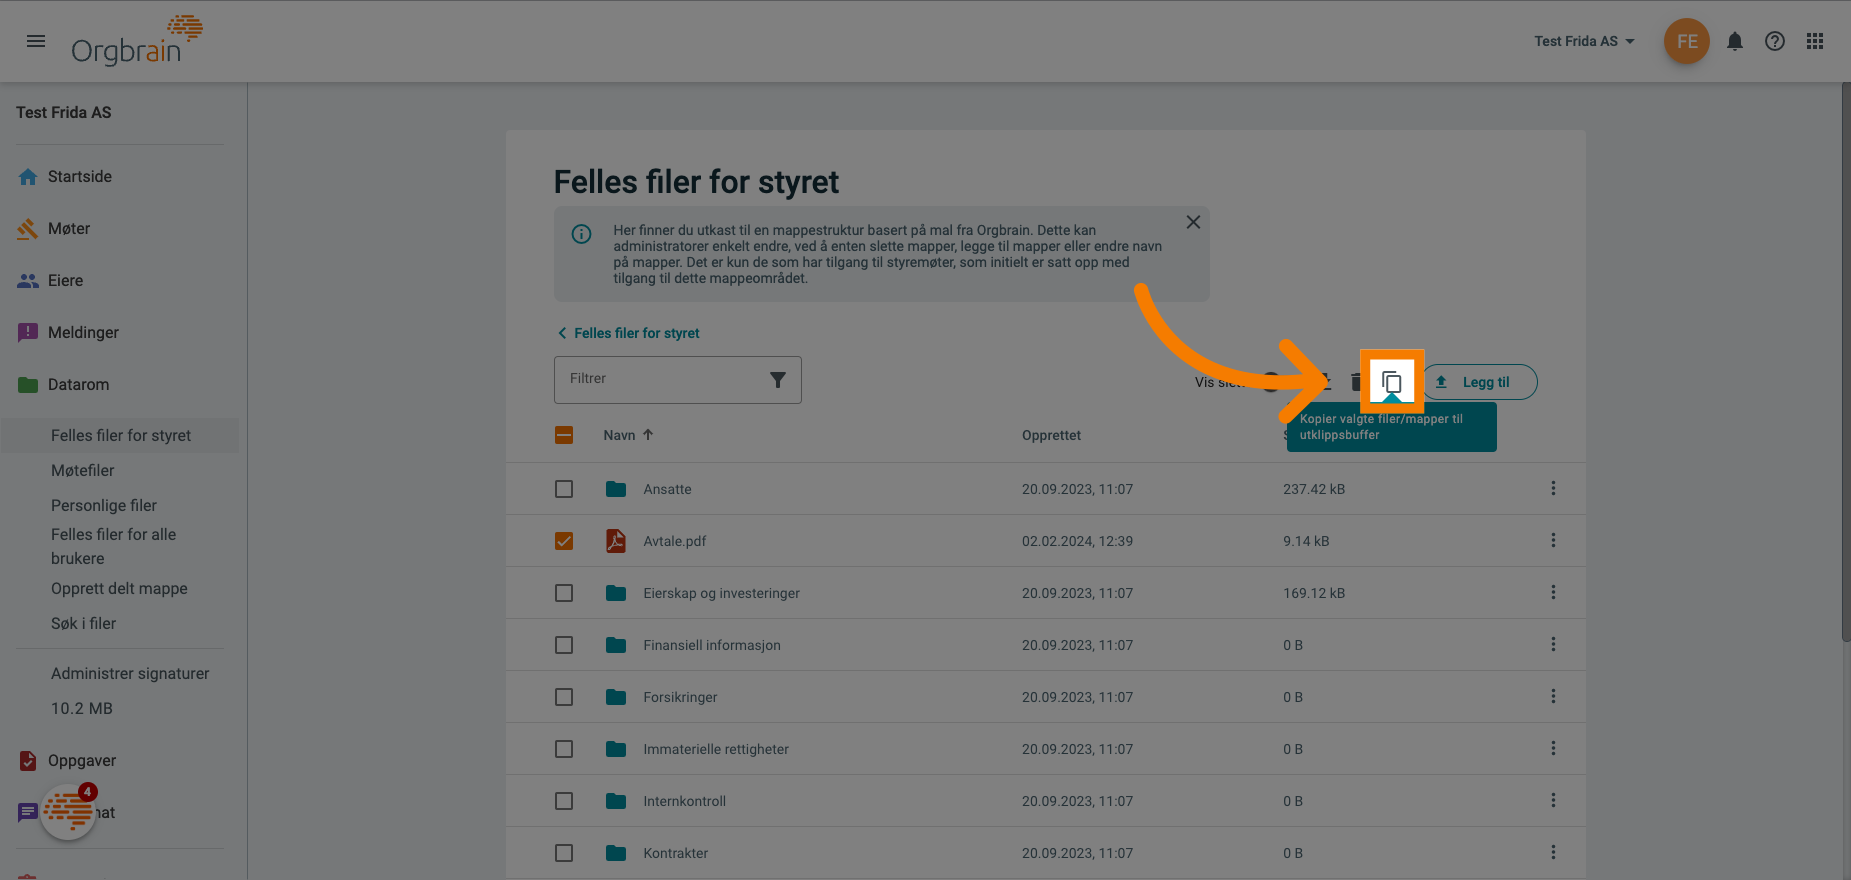Open more options for Internkontroll row
1851x880 pixels.
click(x=1553, y=800)
